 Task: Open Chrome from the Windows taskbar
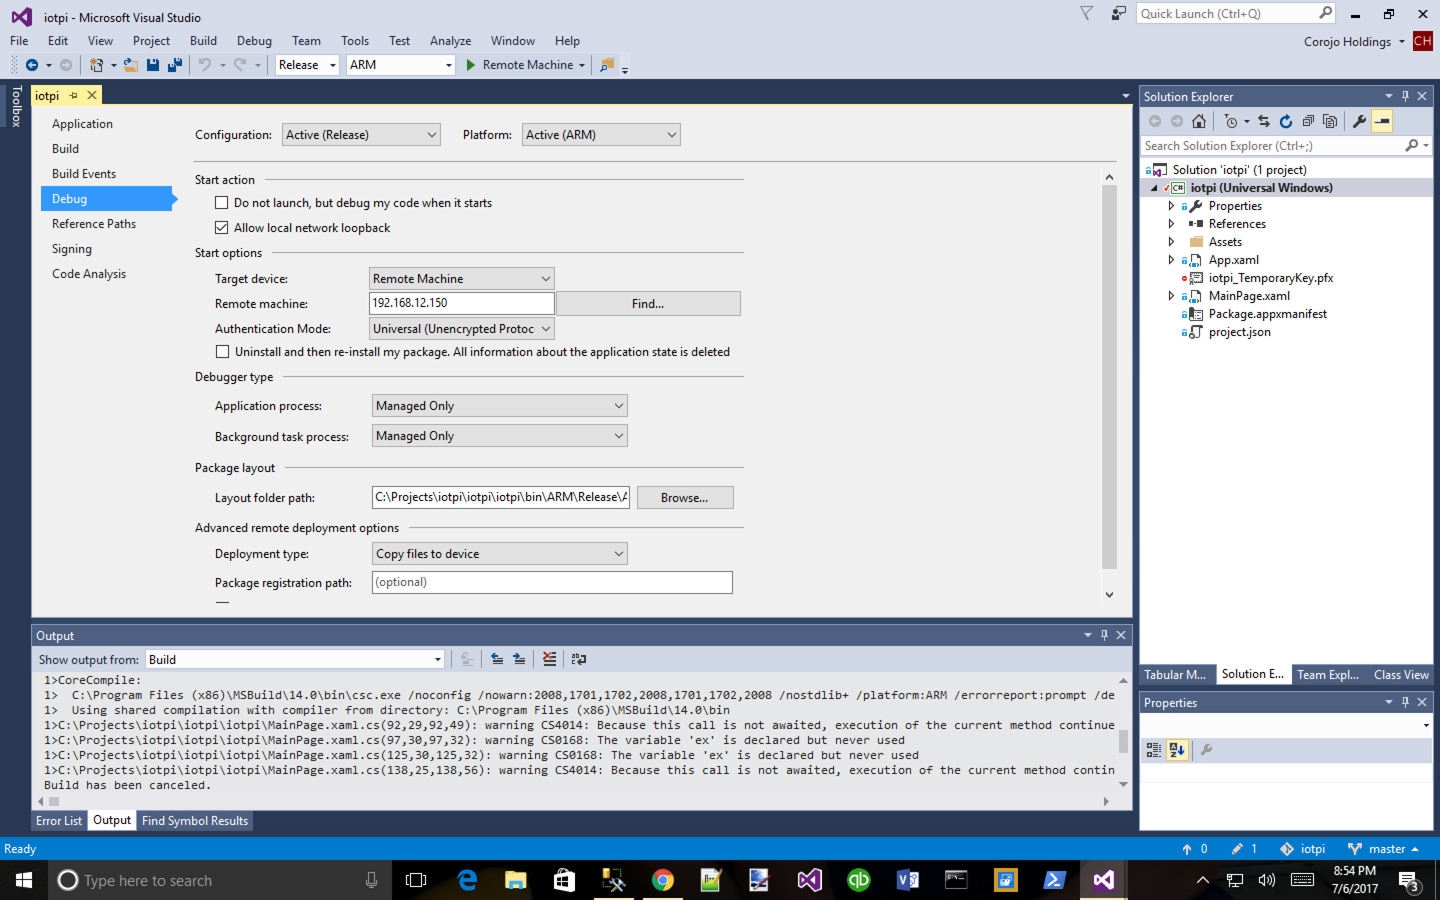coord(662,880)
